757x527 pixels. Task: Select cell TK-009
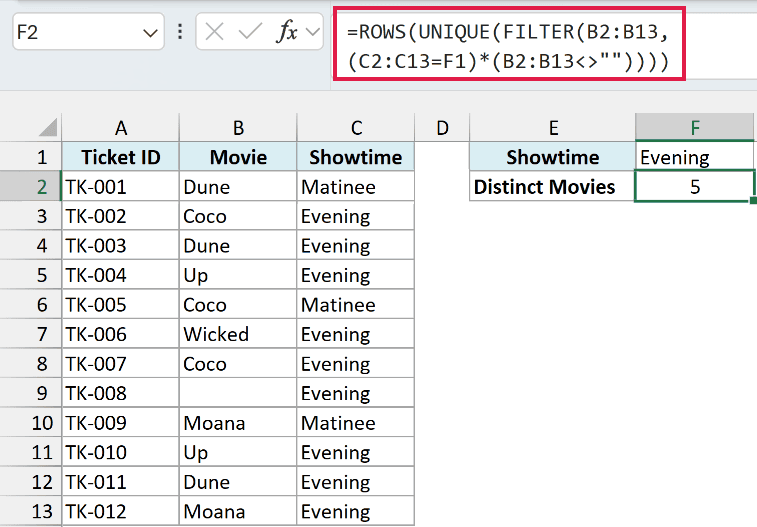(121, 423)
